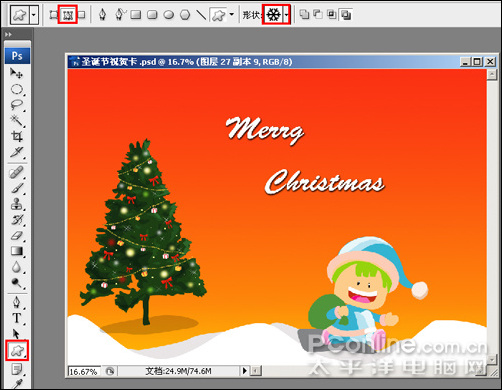The height and width of the screenshot is (390, 502).
Task: Select Intersect path areas mode
Action: click(x=332, y=14)
